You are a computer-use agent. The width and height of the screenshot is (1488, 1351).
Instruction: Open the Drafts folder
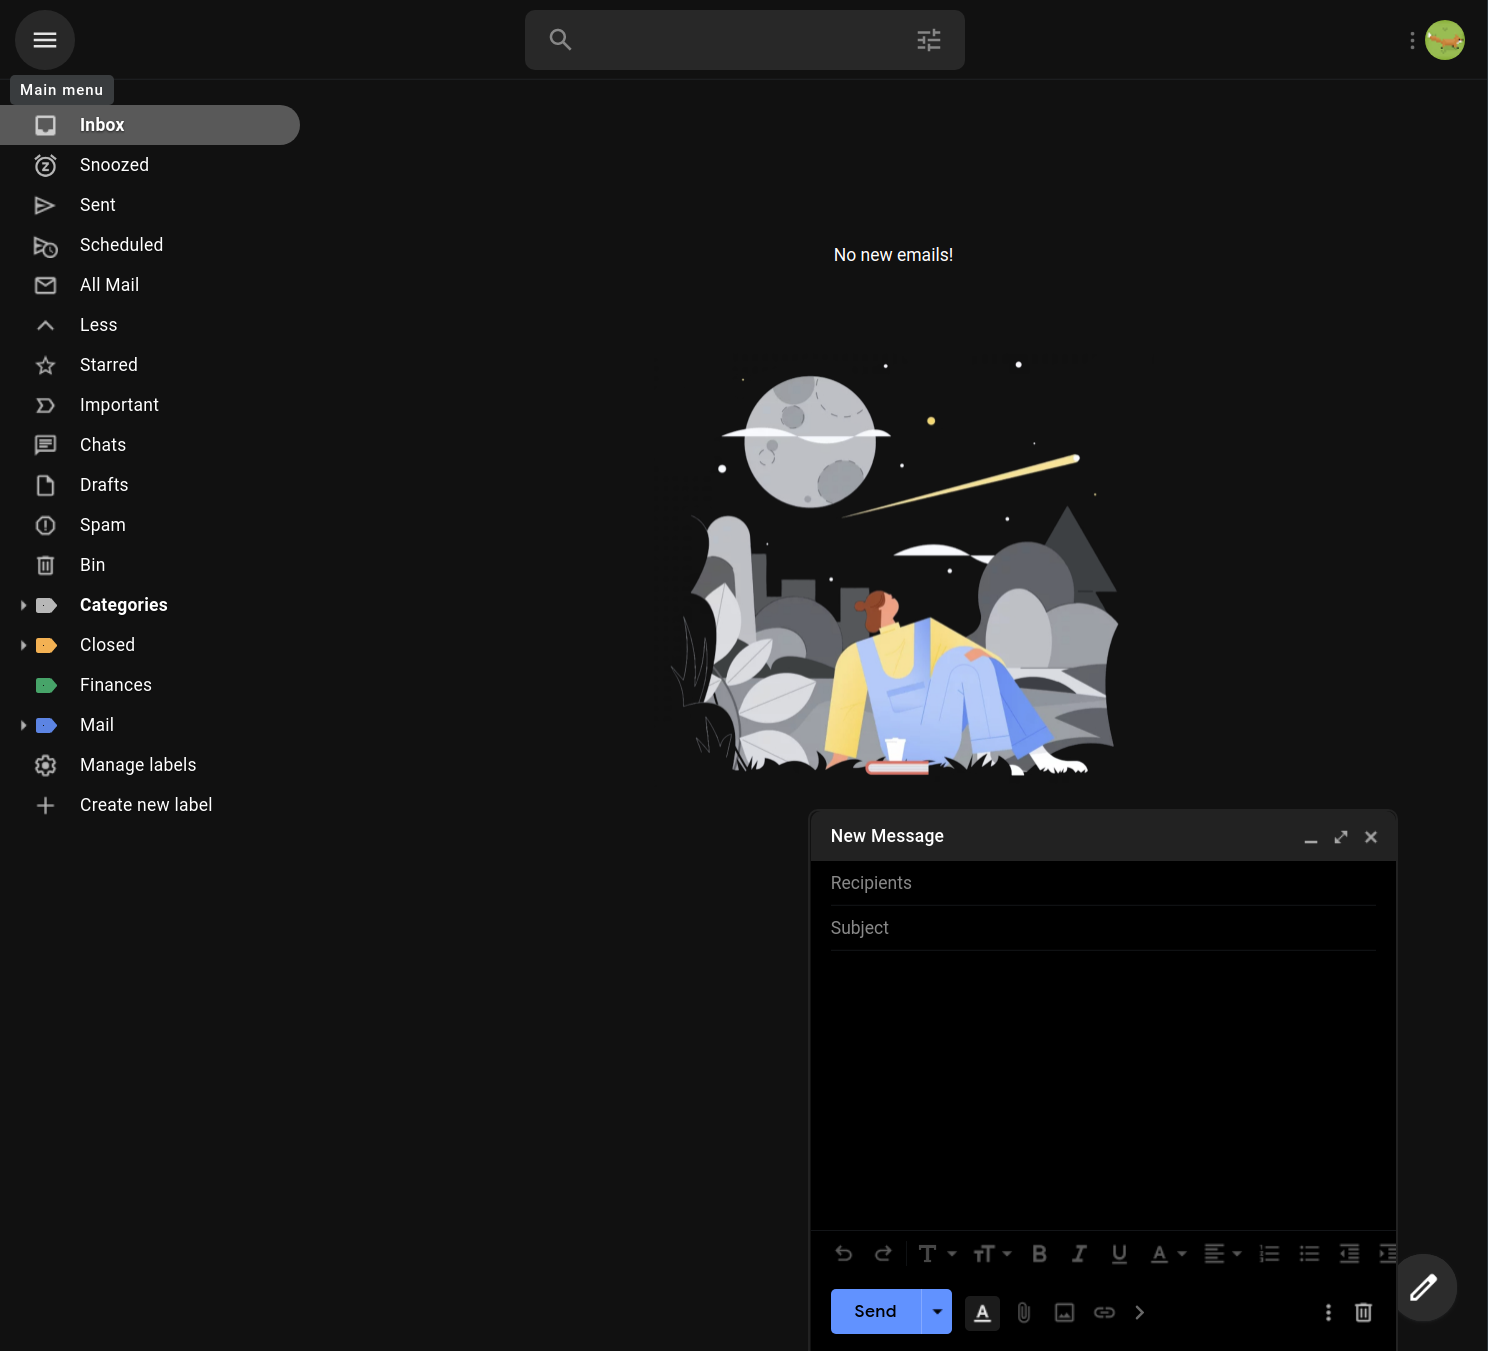point(150,485)
